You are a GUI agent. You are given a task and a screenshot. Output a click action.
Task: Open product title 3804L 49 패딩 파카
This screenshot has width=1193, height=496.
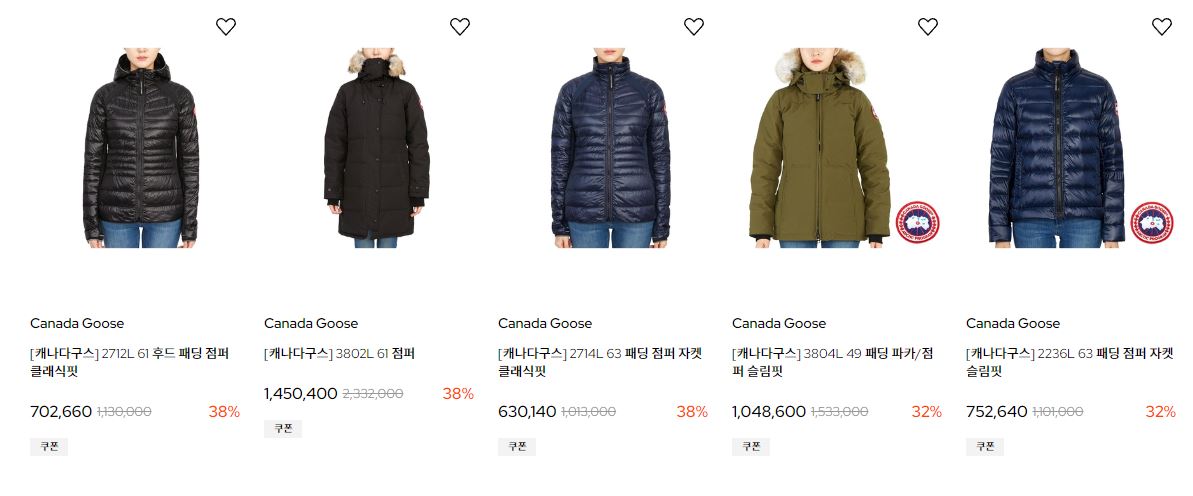tap(832, 363)
